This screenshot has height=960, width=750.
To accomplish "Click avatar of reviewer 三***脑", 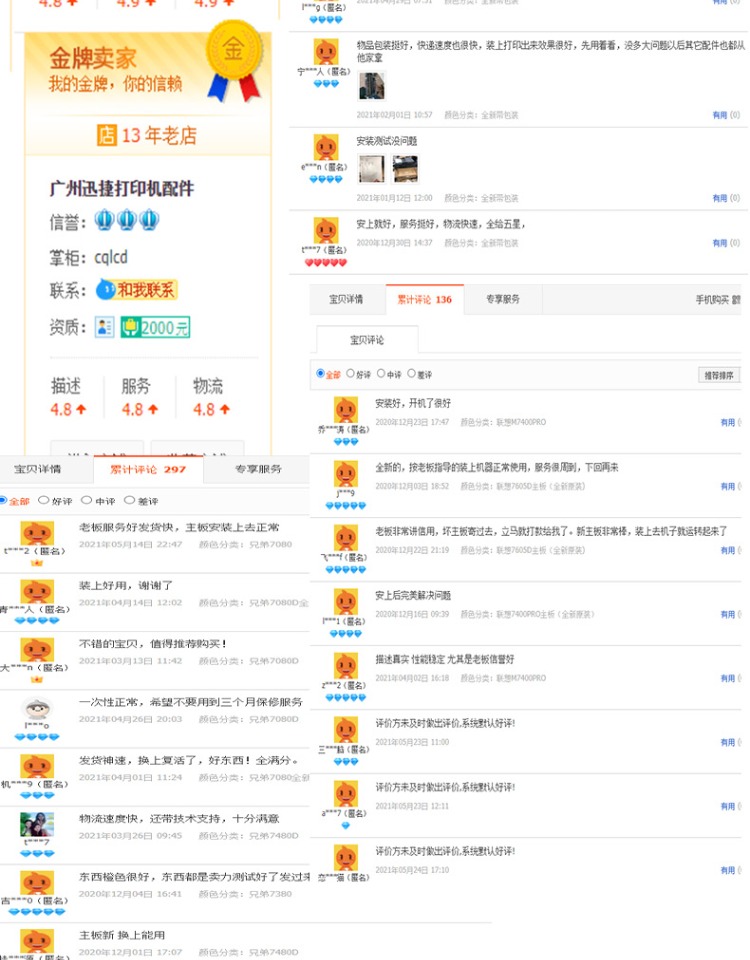I will [x=345, y=730].
